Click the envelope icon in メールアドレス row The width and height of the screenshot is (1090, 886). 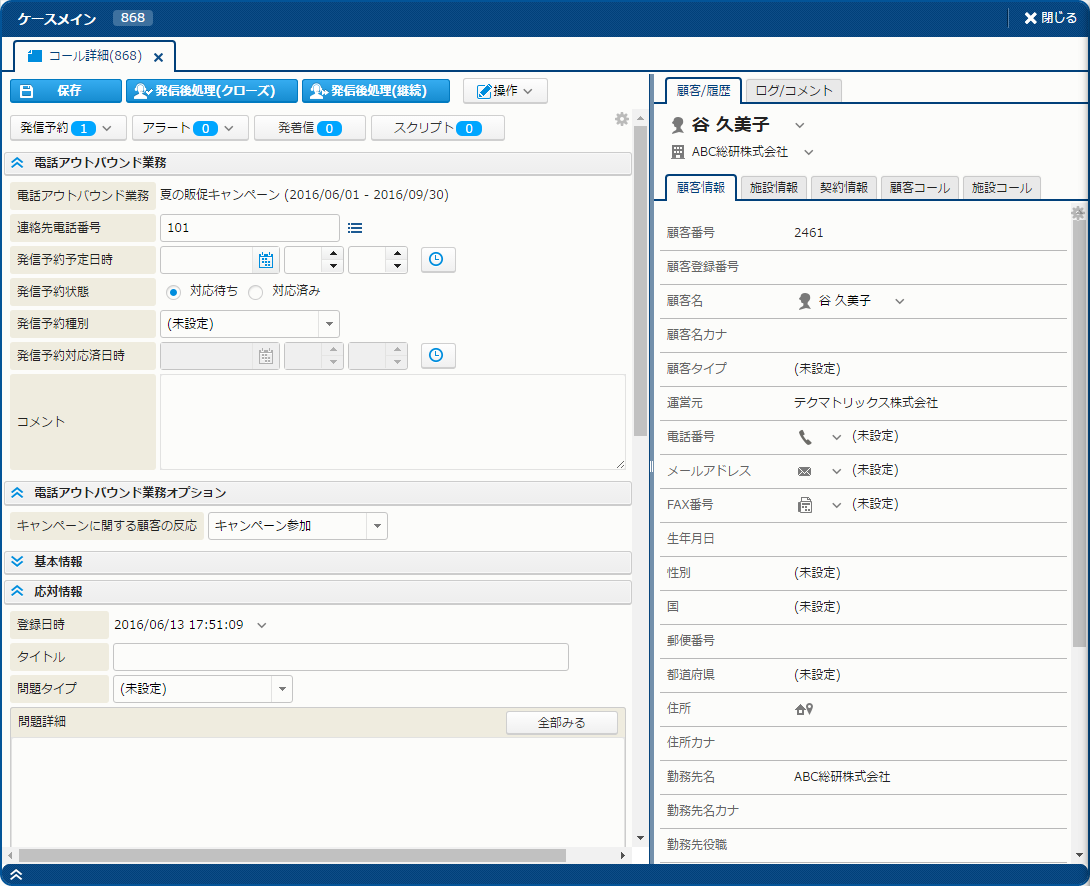coord(805,471)
